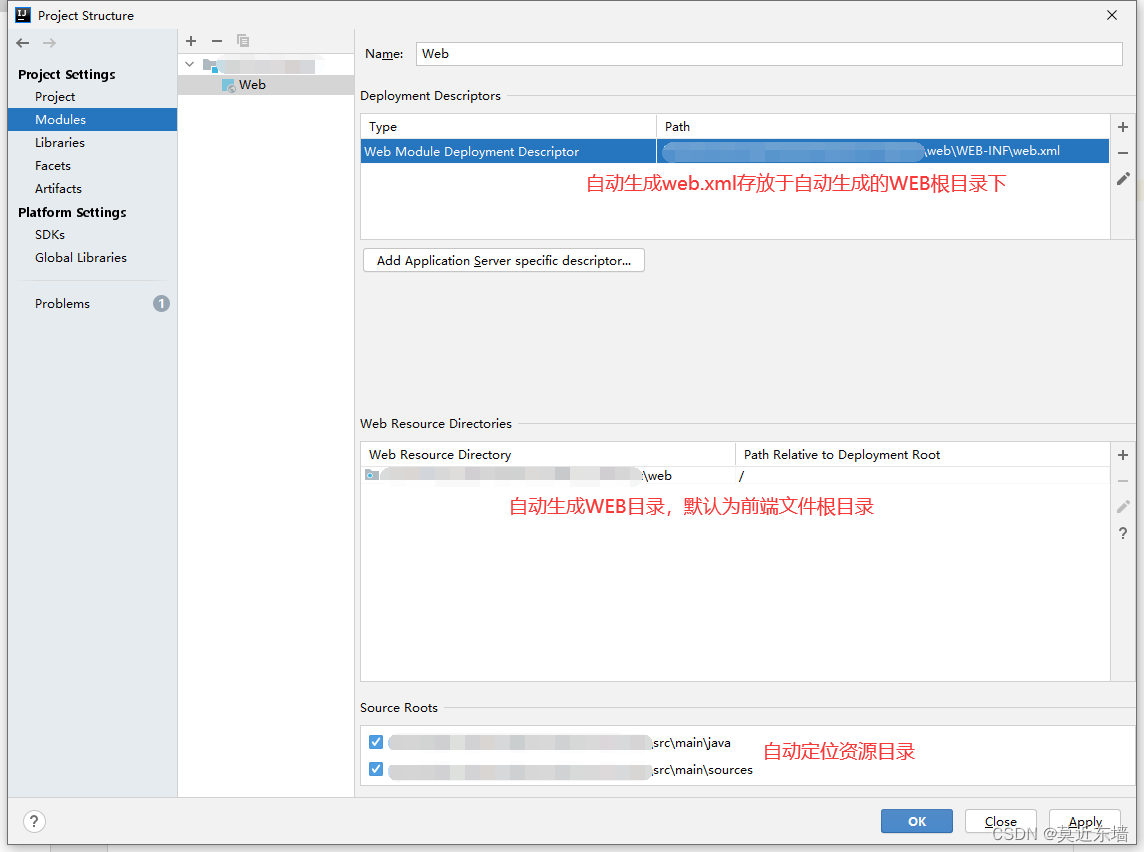Open web resource directories help question mark
Screen dimensions: 1144x852
tap(1123, 533)
